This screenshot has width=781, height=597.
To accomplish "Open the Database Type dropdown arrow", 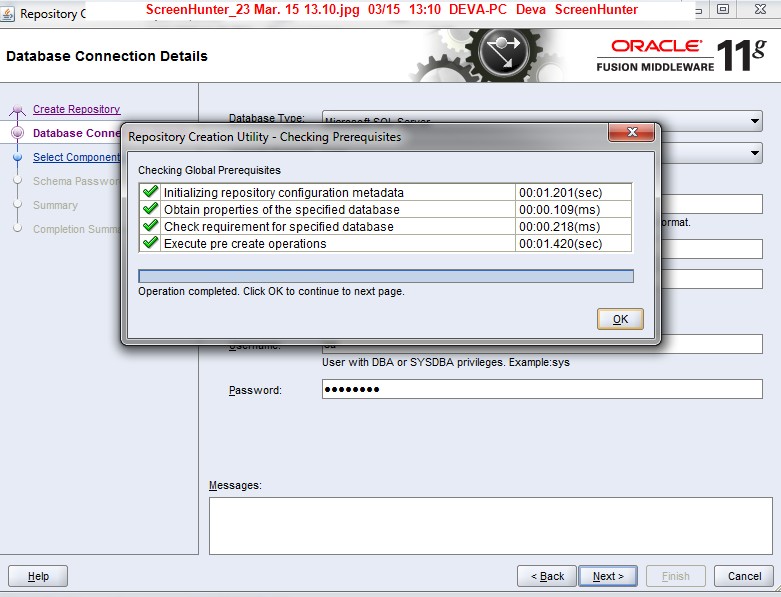I will [x=755, y=120].
